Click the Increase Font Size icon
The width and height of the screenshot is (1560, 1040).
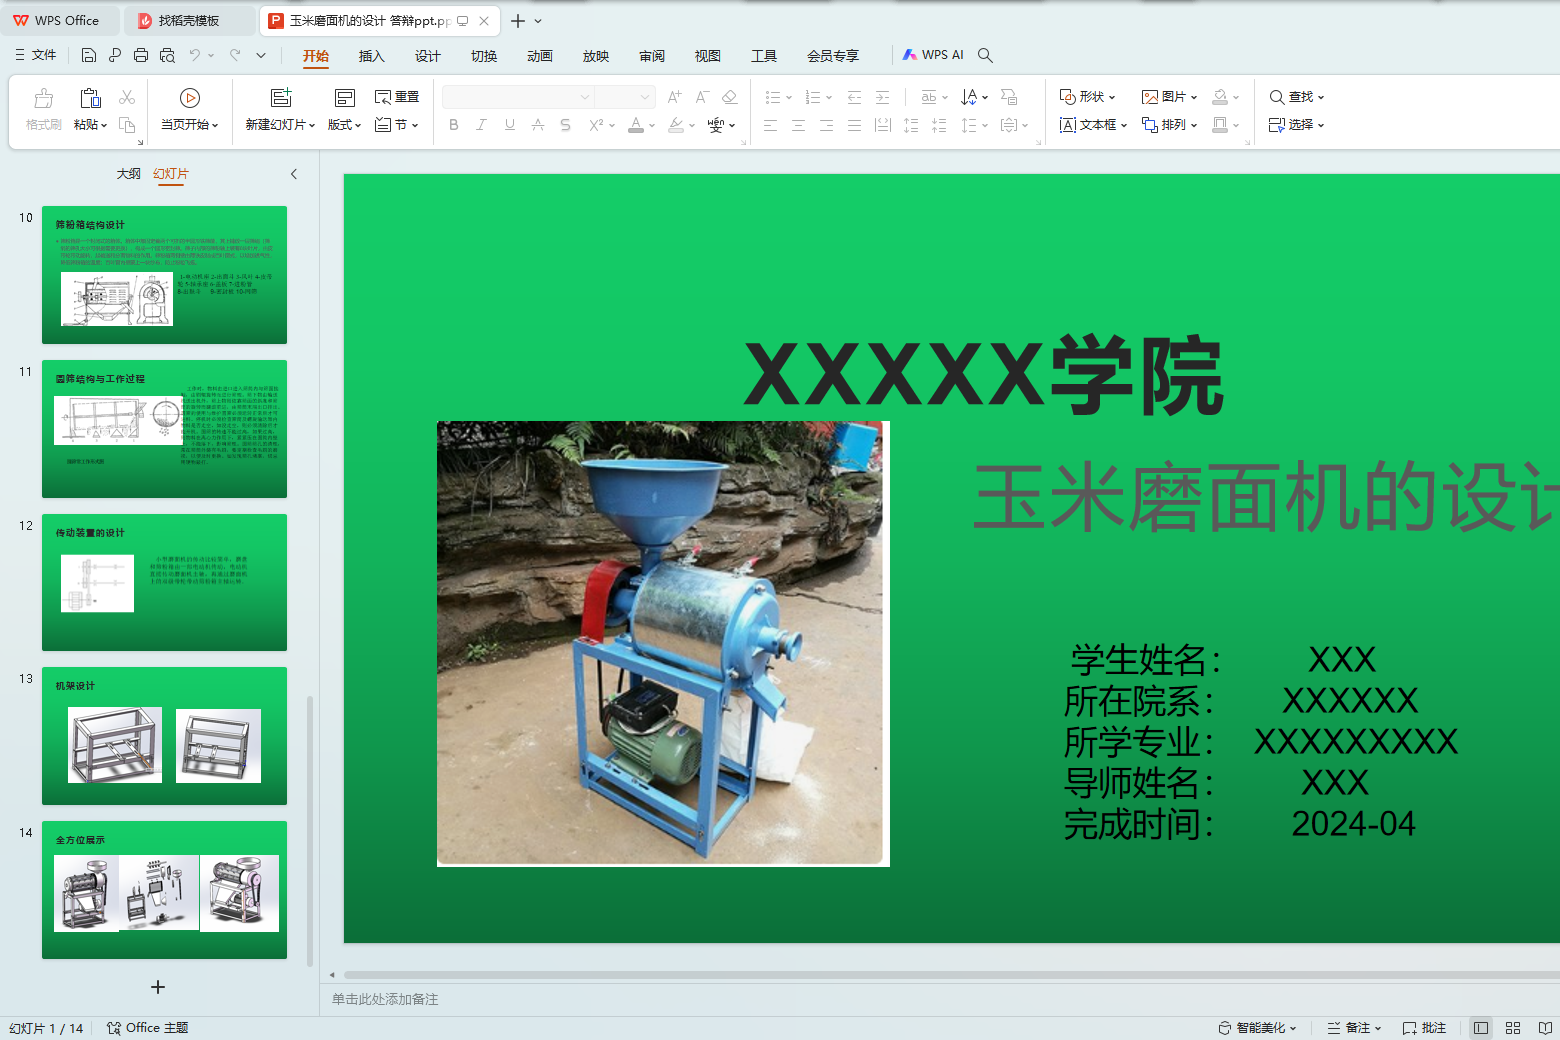click(x=675, y=97)
